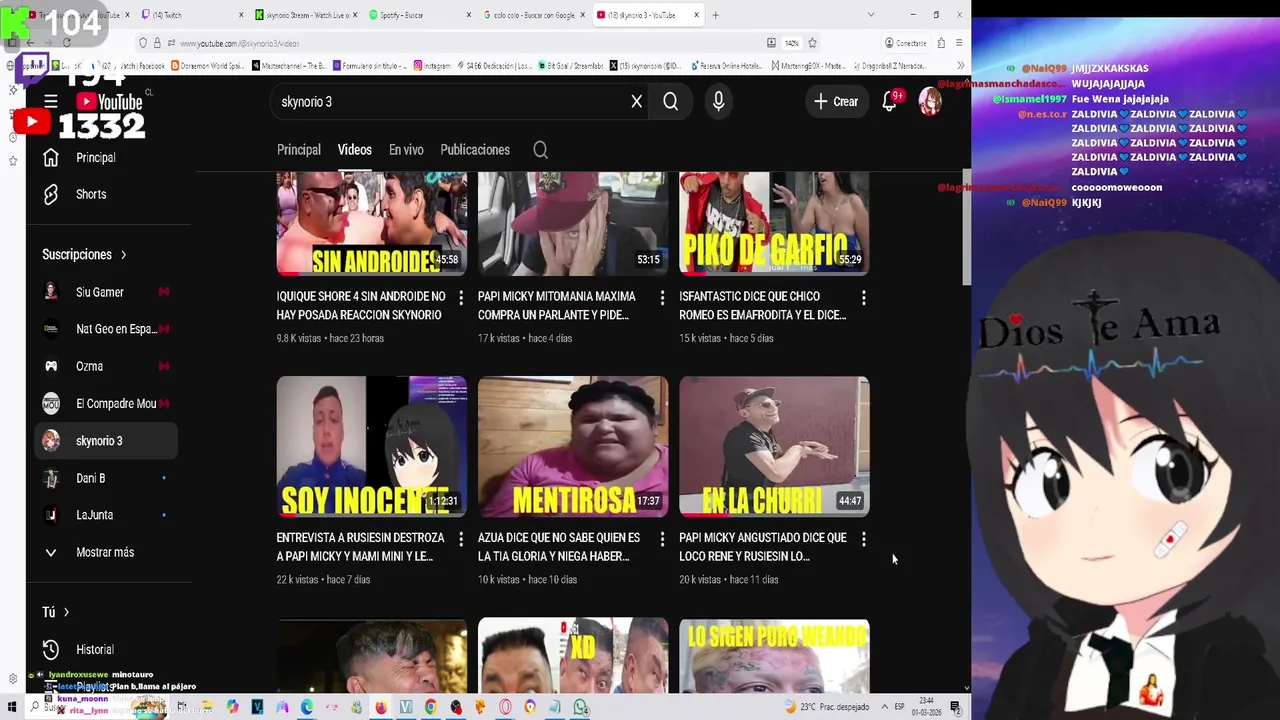The image size is (1280, 720).
Task: Bookmark this page with the star
Action: pyautogui.click(x=812, y=43)
